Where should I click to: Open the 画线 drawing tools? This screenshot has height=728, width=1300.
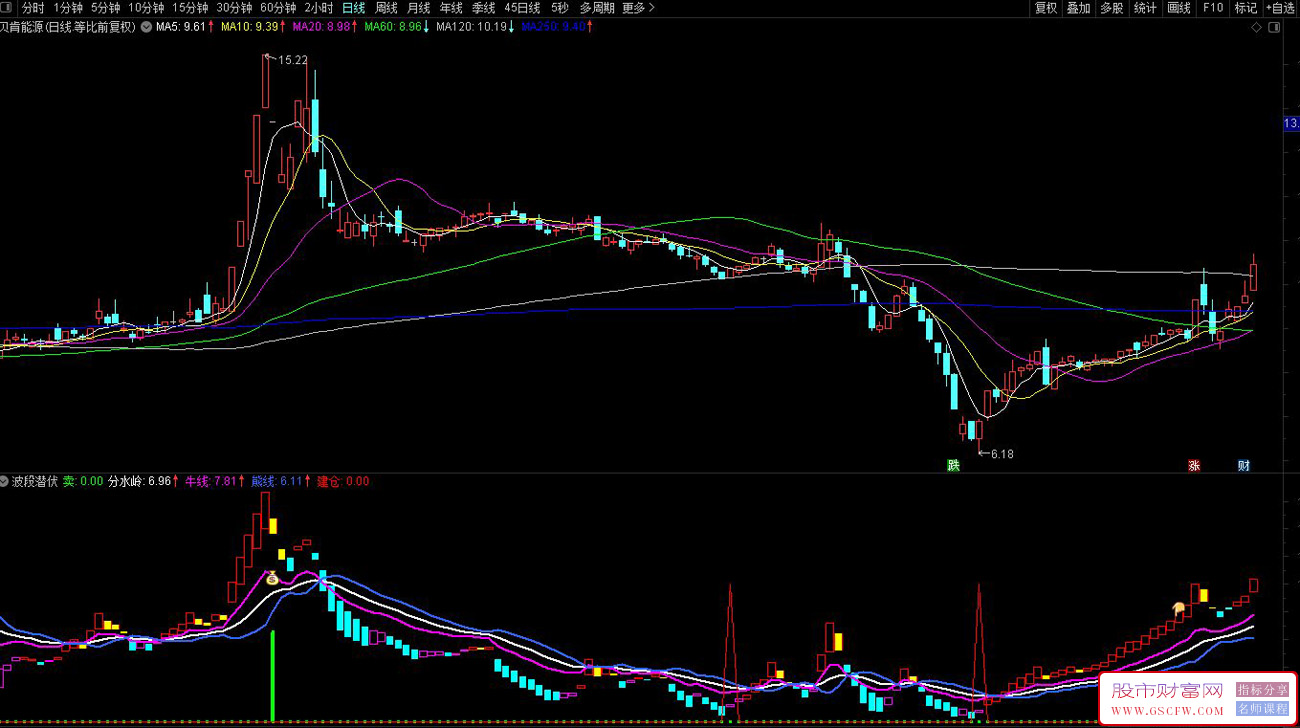(x=1179, y=8)
